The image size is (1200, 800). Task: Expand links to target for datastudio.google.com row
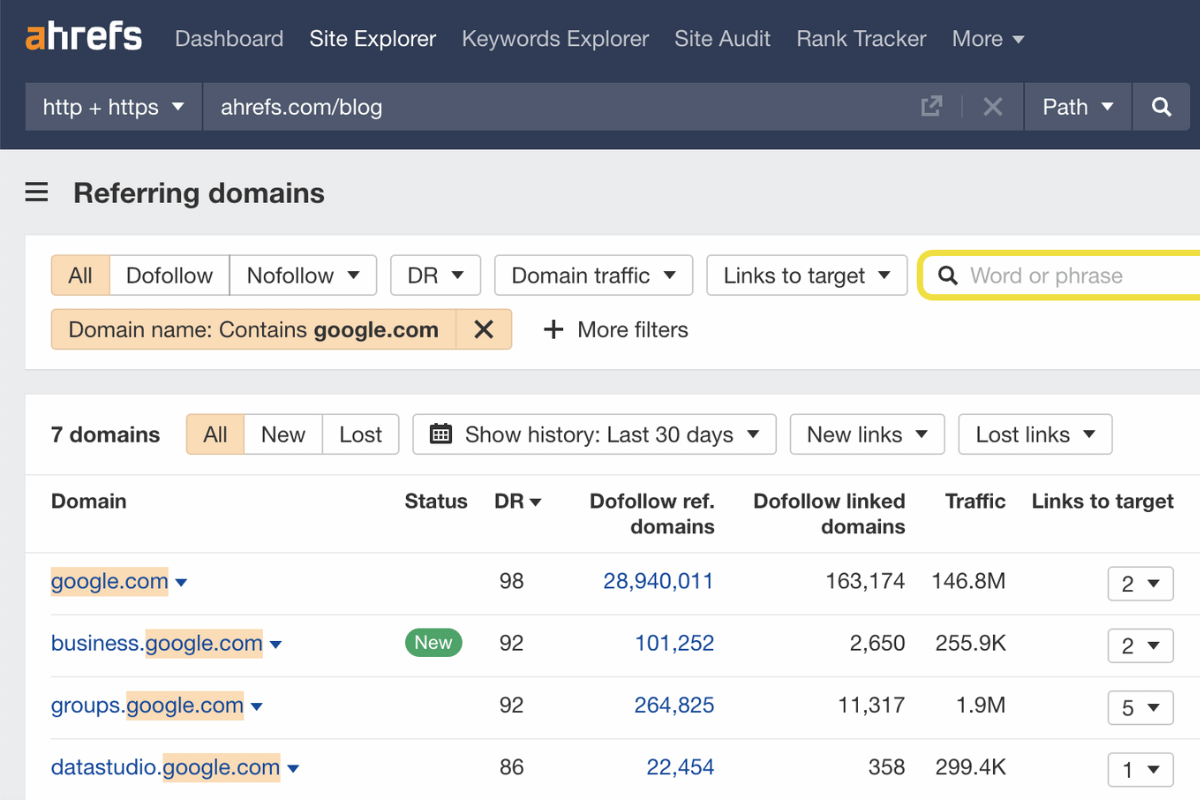tap(1140, 770)
